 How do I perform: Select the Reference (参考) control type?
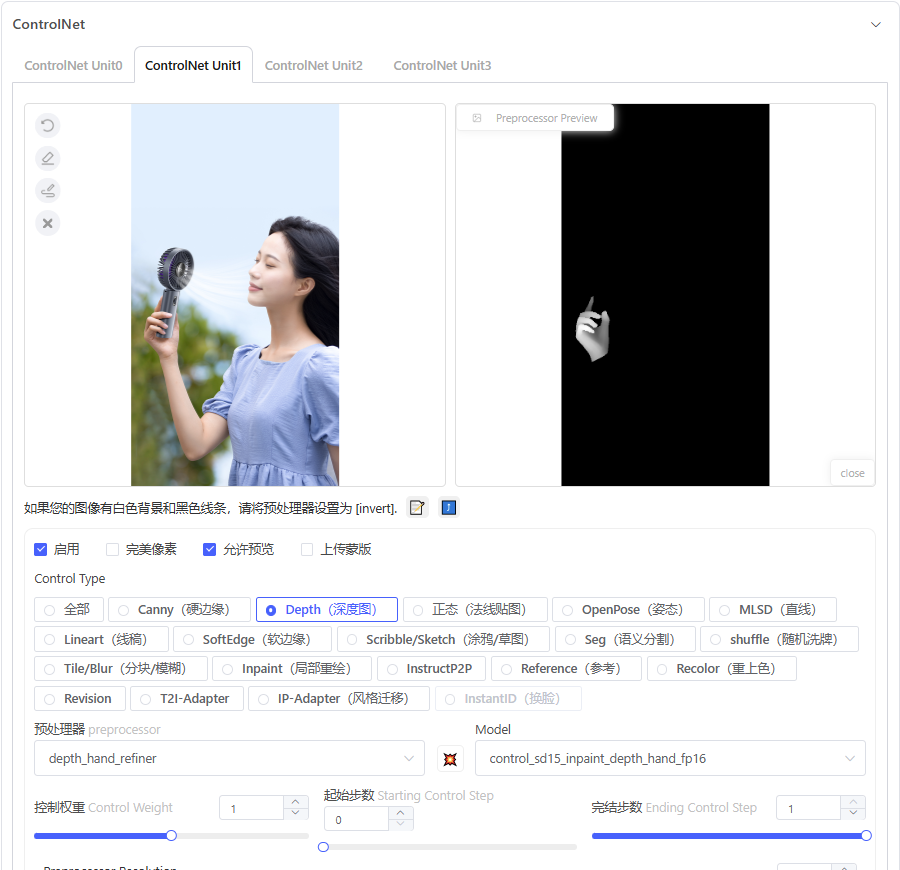[566, 669]
